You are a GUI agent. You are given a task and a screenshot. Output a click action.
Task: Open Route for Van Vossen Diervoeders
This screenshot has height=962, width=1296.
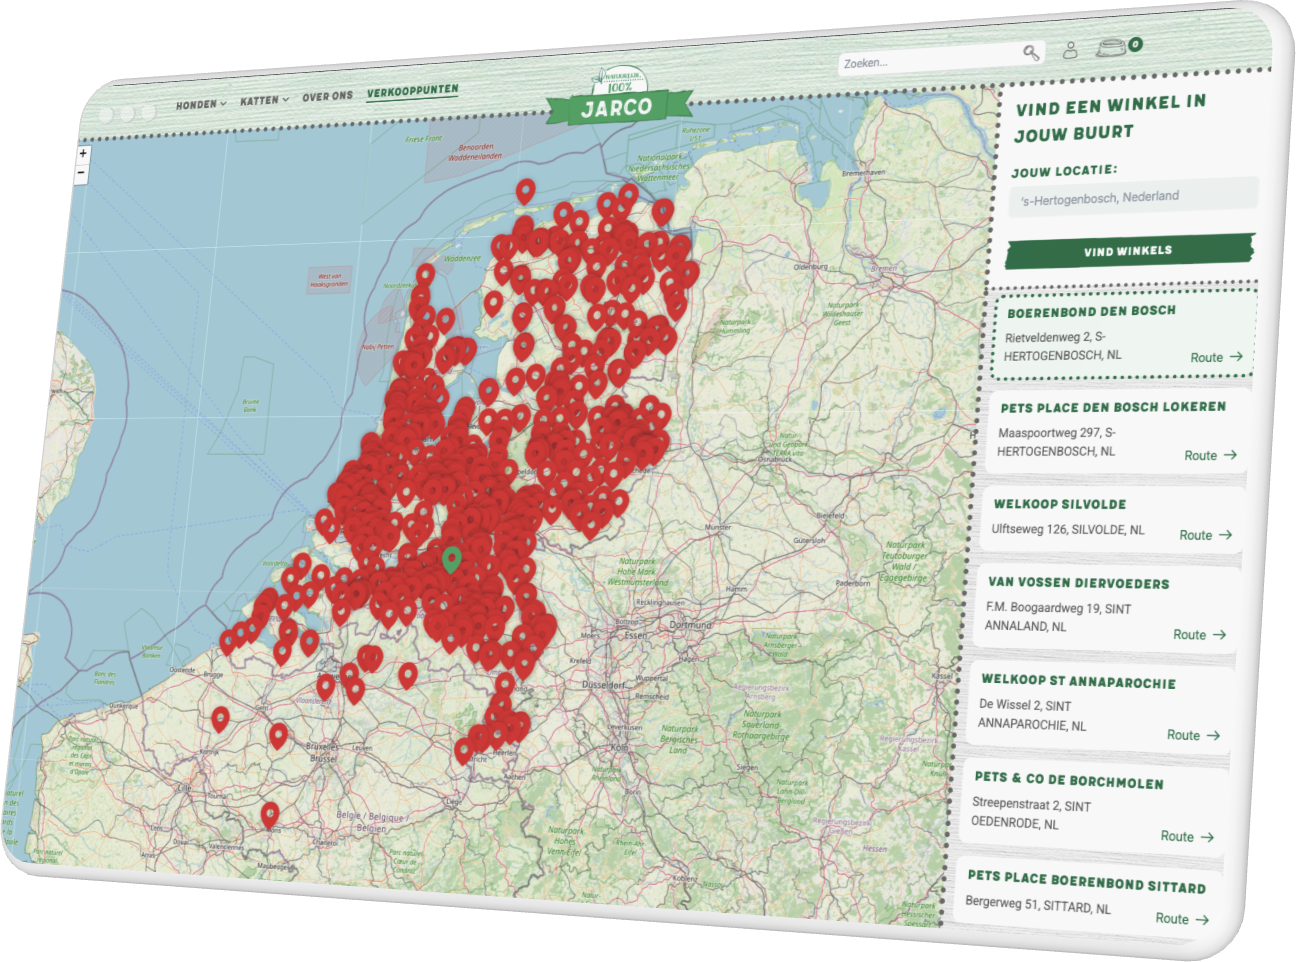(1199, 634)
